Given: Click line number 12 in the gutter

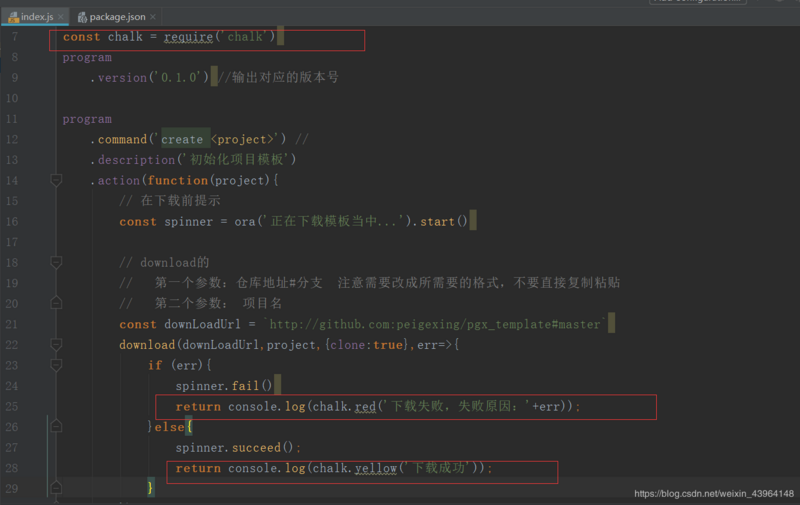Looking at the screenshot, I should (x=12, y=139).
